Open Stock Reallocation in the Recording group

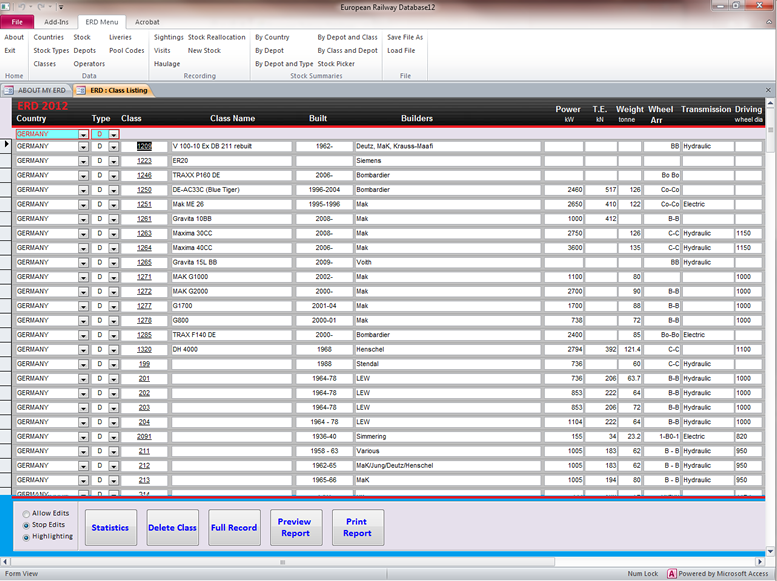pos(217,37)
